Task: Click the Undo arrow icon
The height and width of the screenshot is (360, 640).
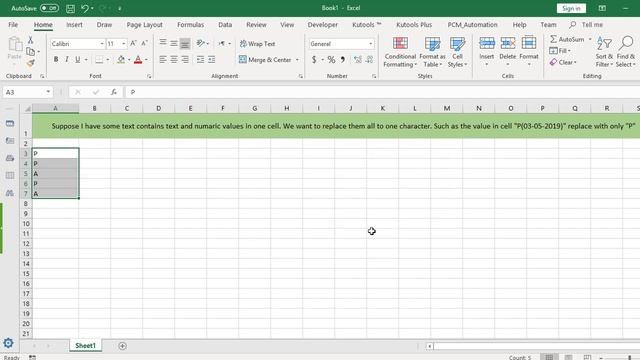Action: (x=84, y=8)
